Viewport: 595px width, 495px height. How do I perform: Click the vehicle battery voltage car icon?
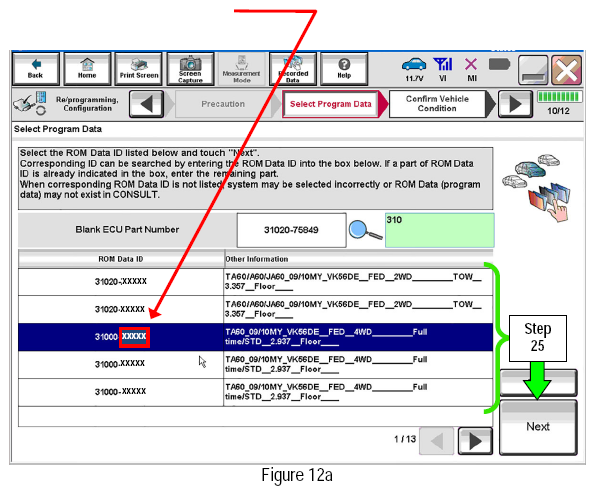pos(414,64)
